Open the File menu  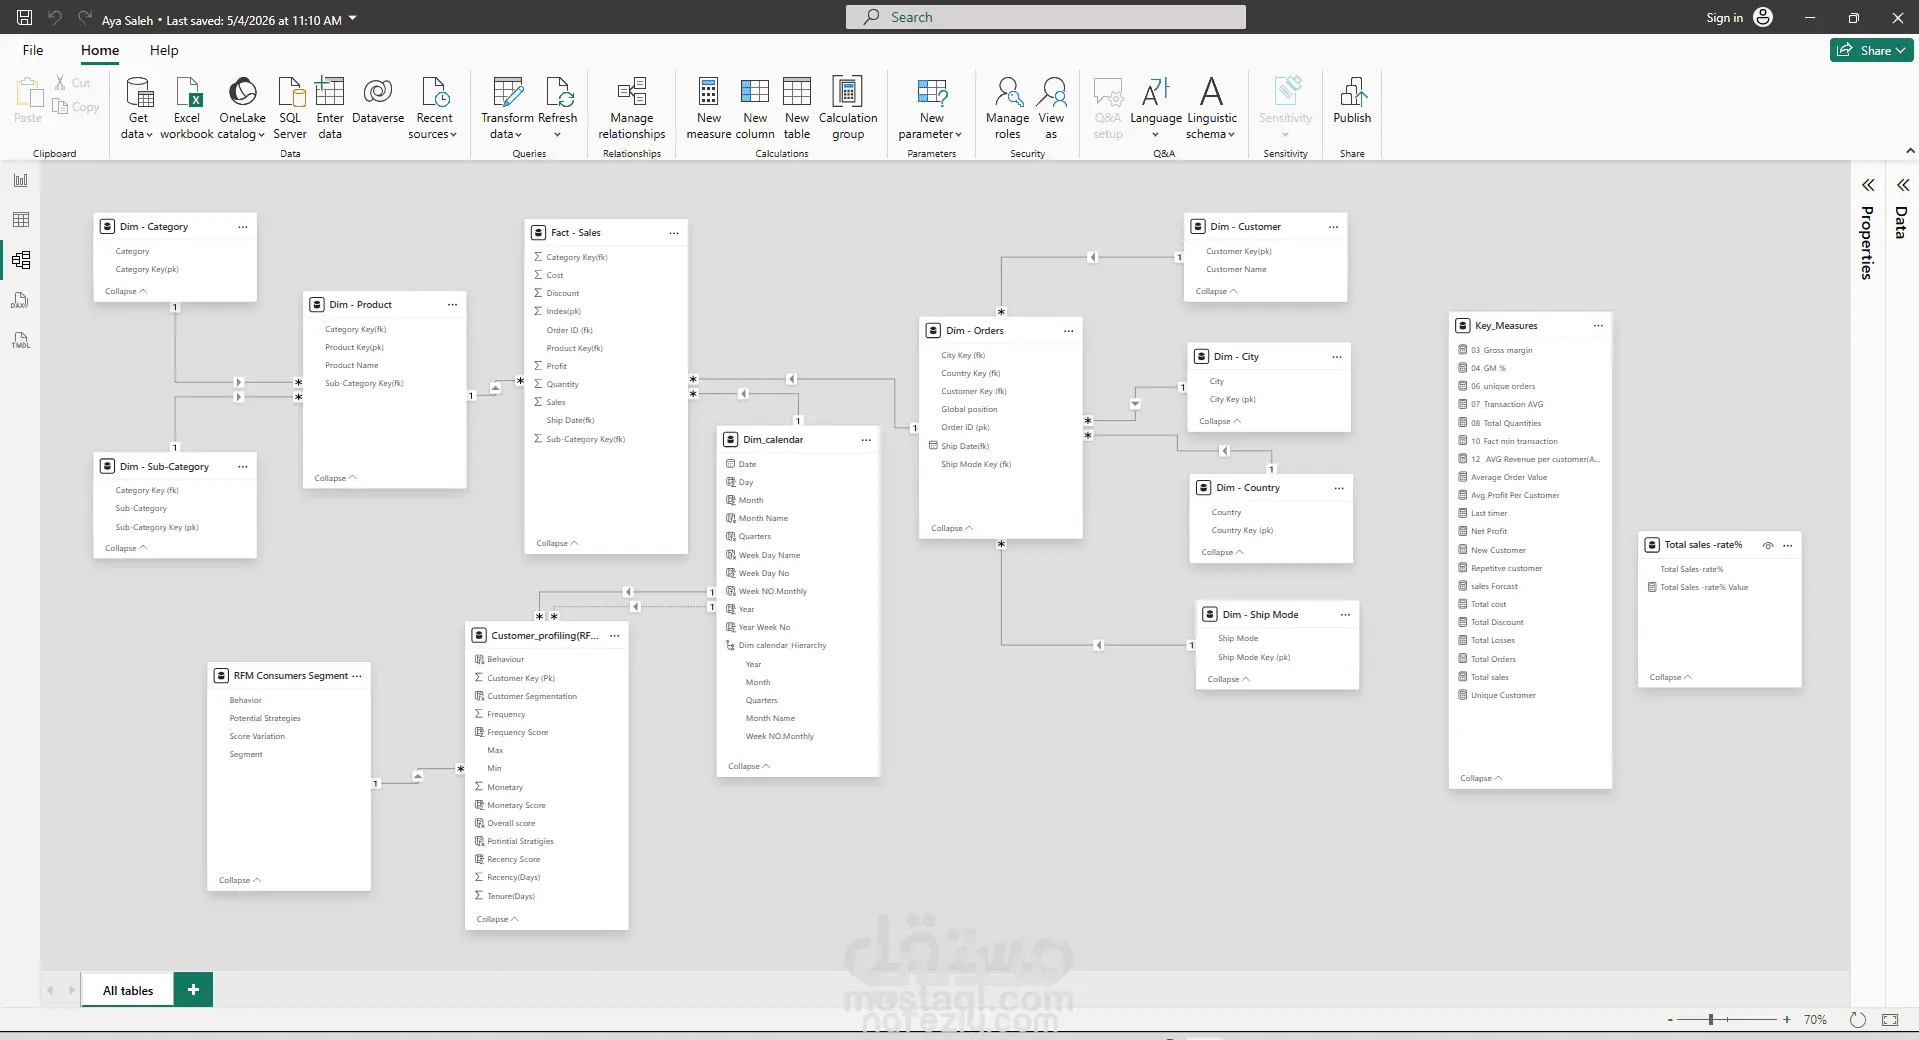click(x=33, y=50)
